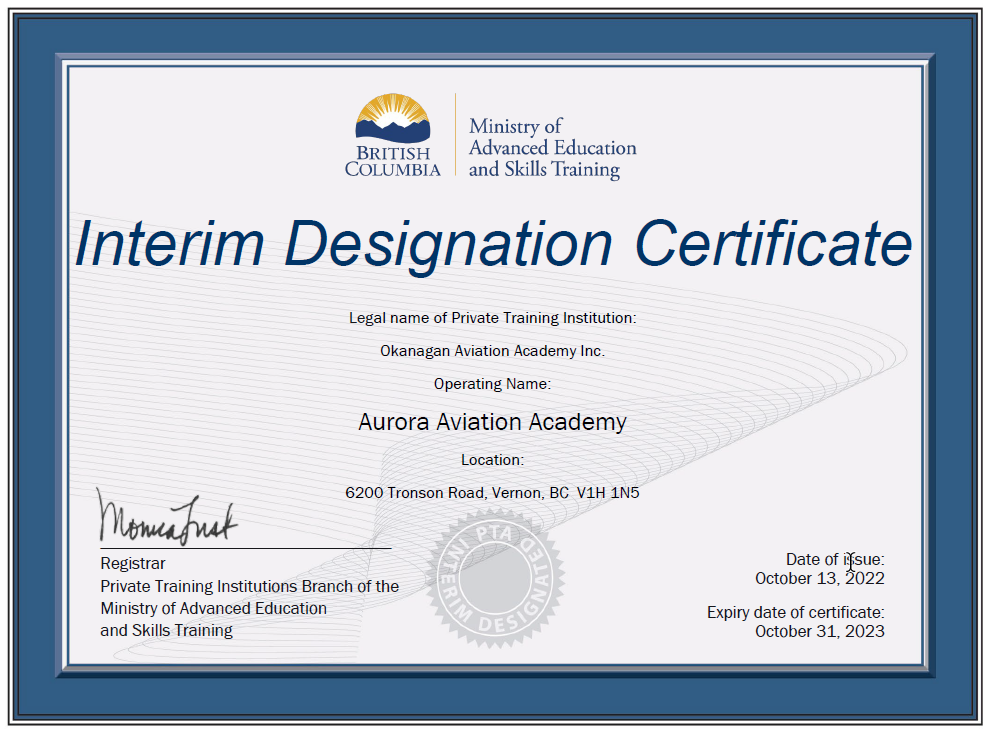The height and width of the screenshot is (734, 991).
Task: Select the "Operating Name:" label
Action: 492,384
